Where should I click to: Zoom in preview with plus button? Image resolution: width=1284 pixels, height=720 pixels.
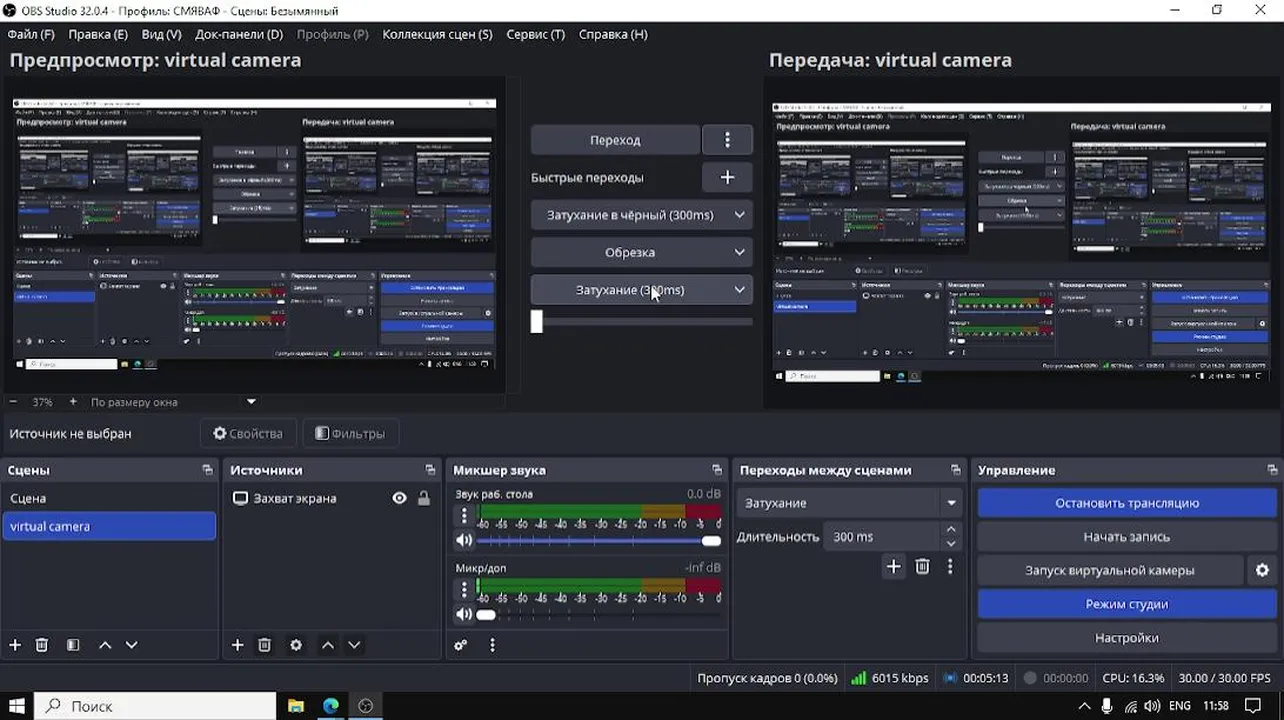[x=72, y=402]
